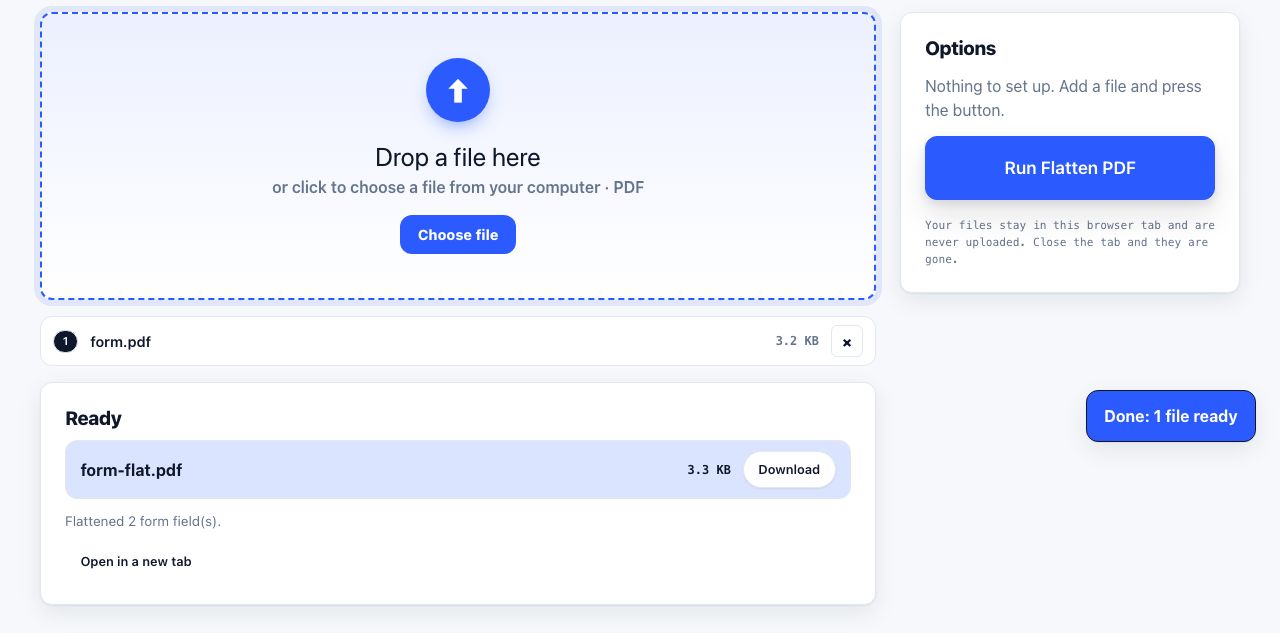The width and height of the screenshot is (1280, 633).
Task: Download form-flat.pdf
Action: 789,470
